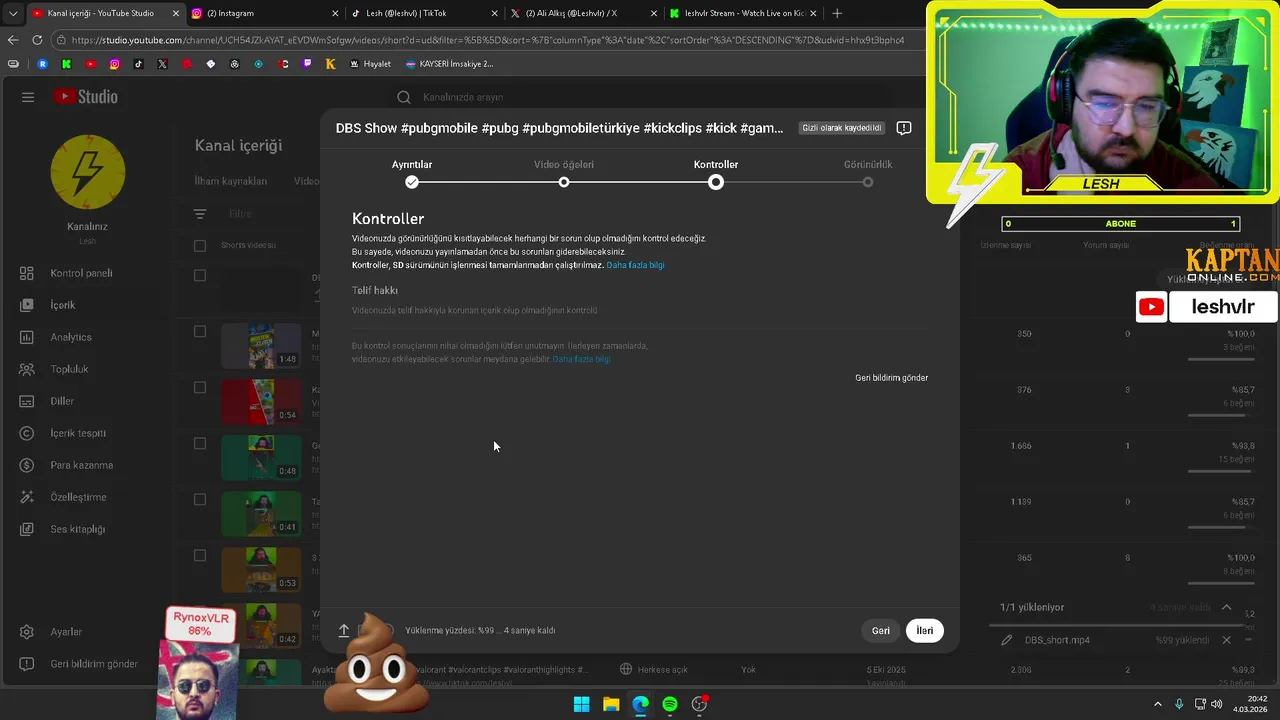Open File Explorer from the taskbar

click(x=611, y=704)
